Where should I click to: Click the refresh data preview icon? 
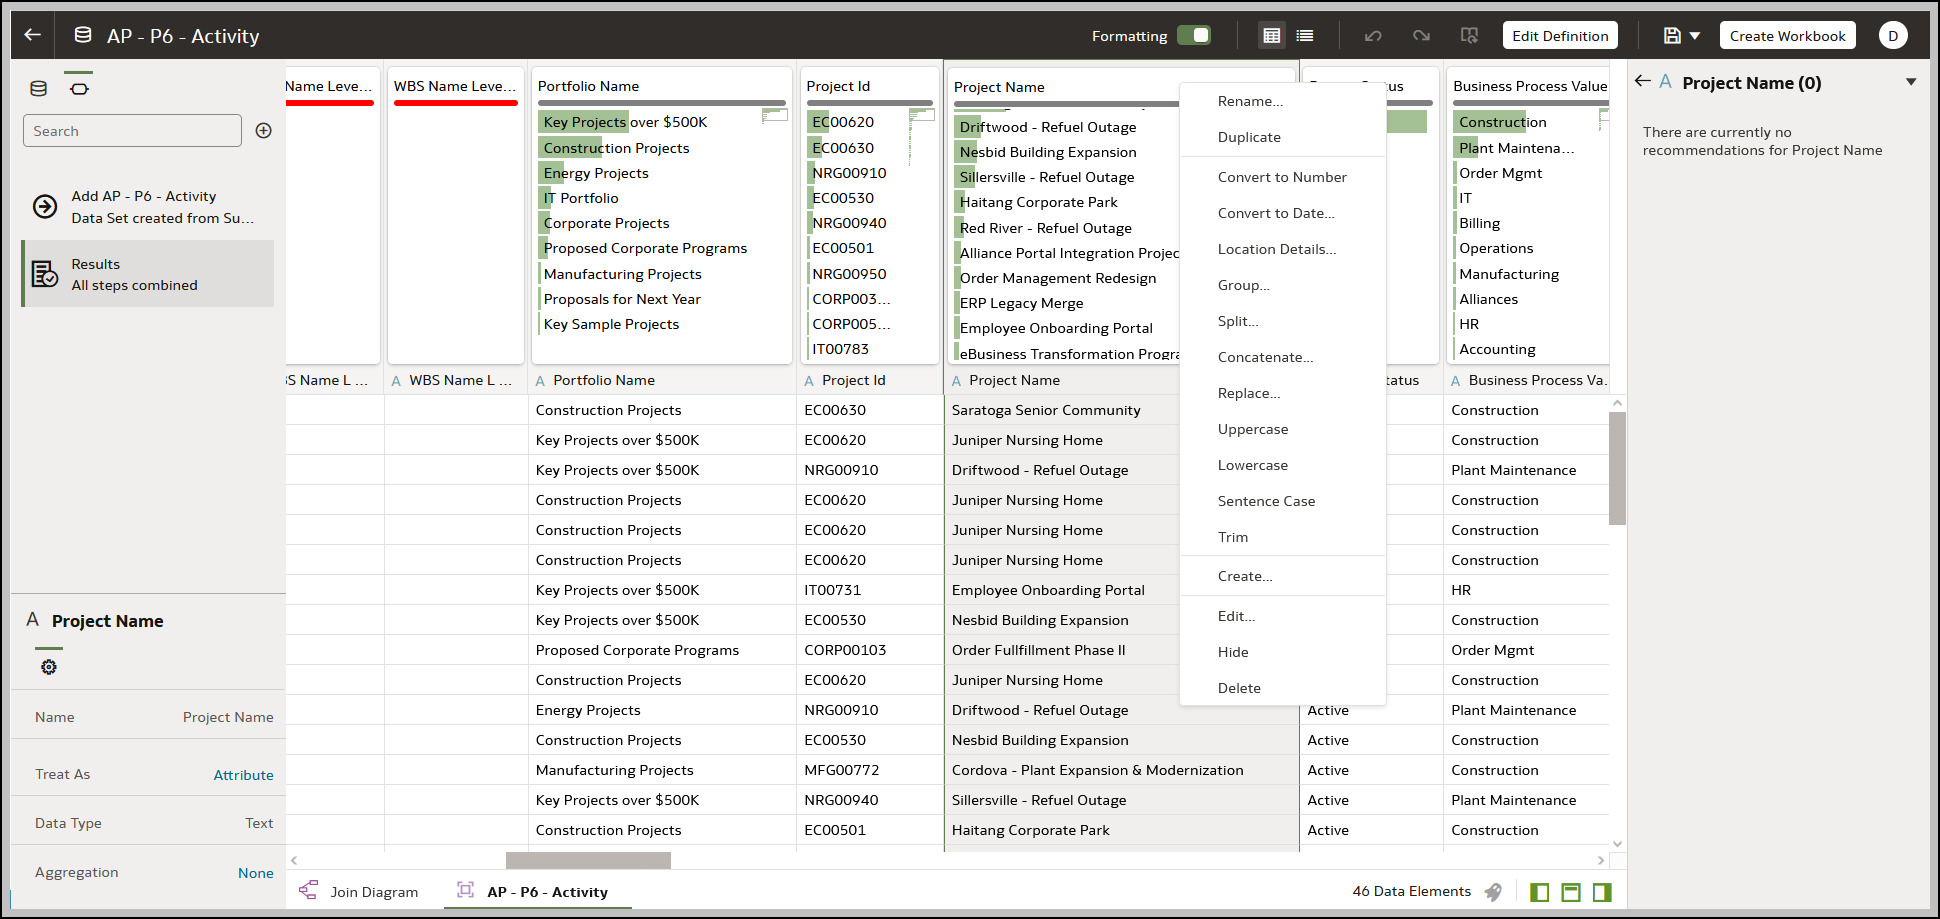(x=1469, y=35)
